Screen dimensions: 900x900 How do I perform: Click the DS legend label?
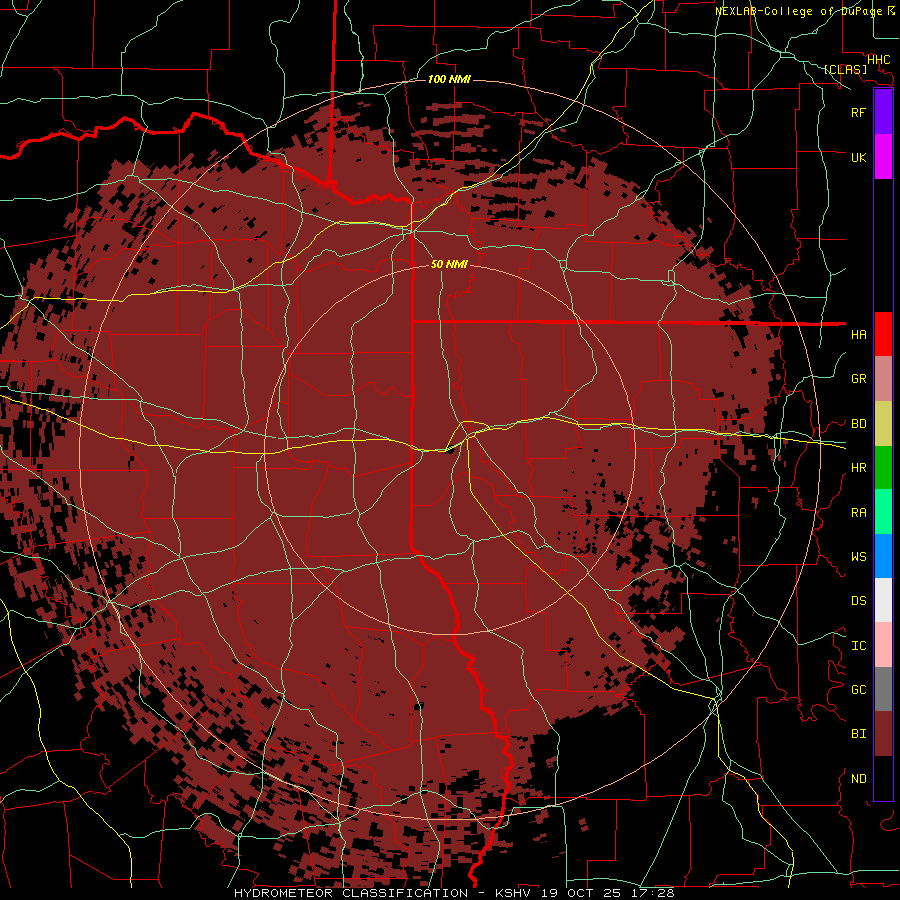(x=858, y=600)
